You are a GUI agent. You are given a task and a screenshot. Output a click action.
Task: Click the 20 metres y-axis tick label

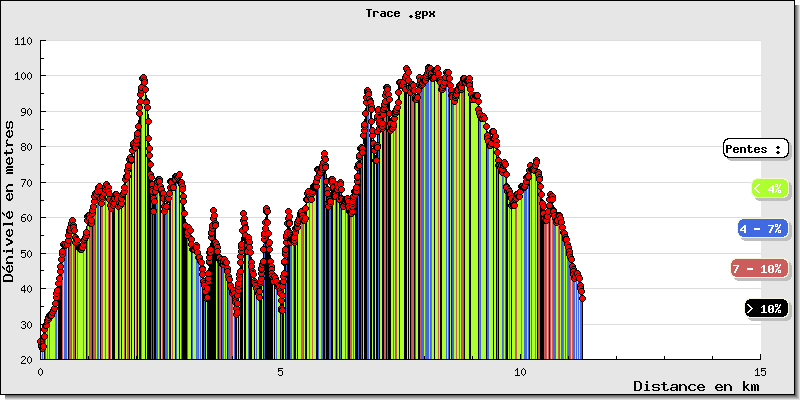point(26,359)
